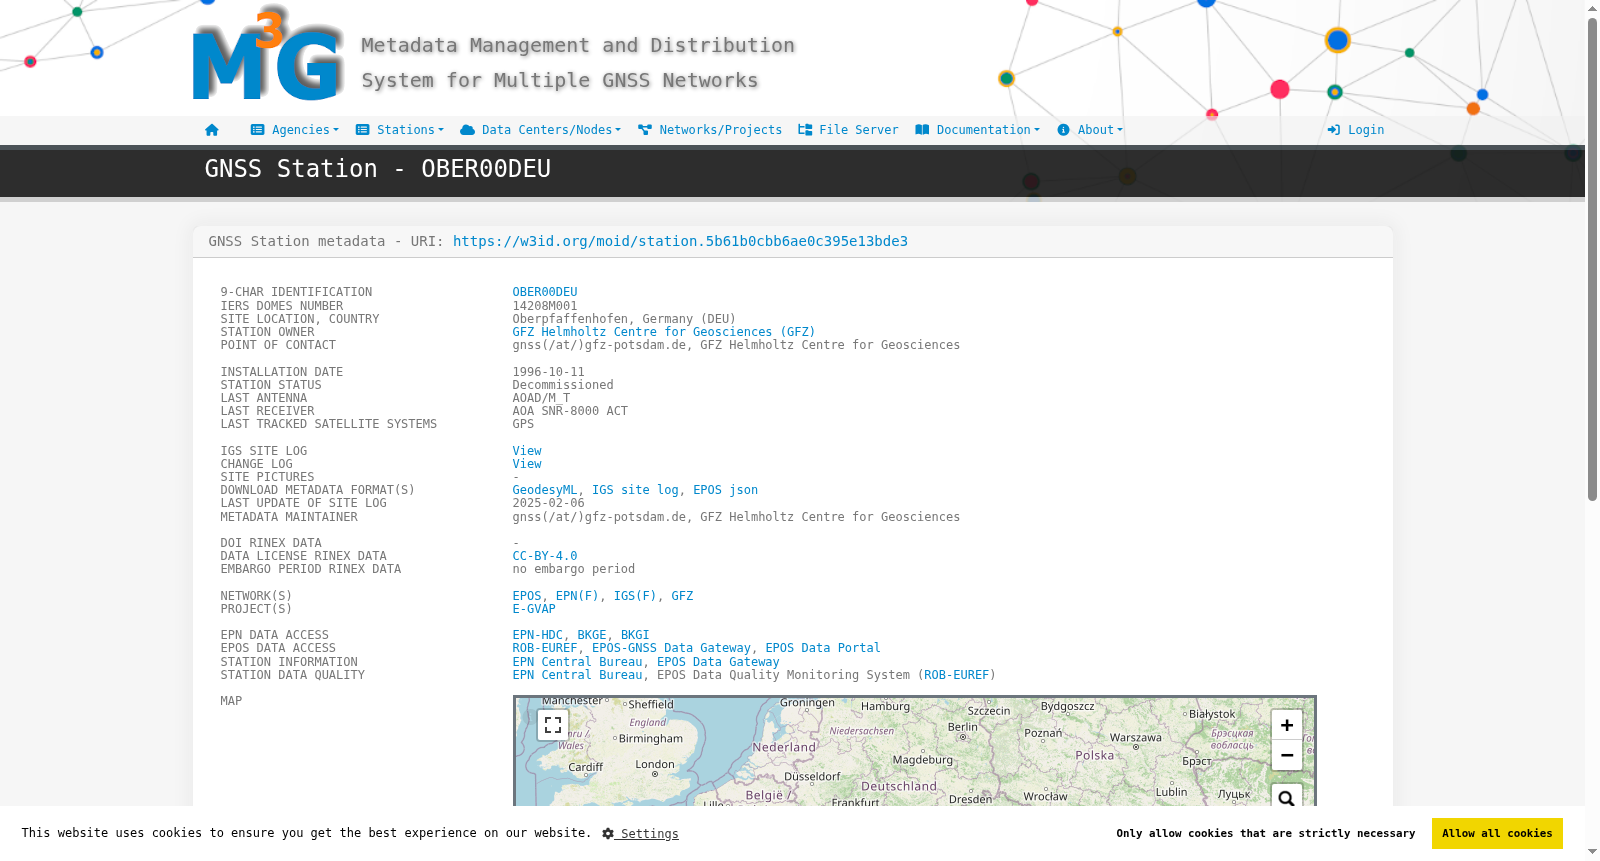This screenshot has width=1600, height=861.
Task: Click the antenna value AOAD/M_T
Action: tap(541, 398)
